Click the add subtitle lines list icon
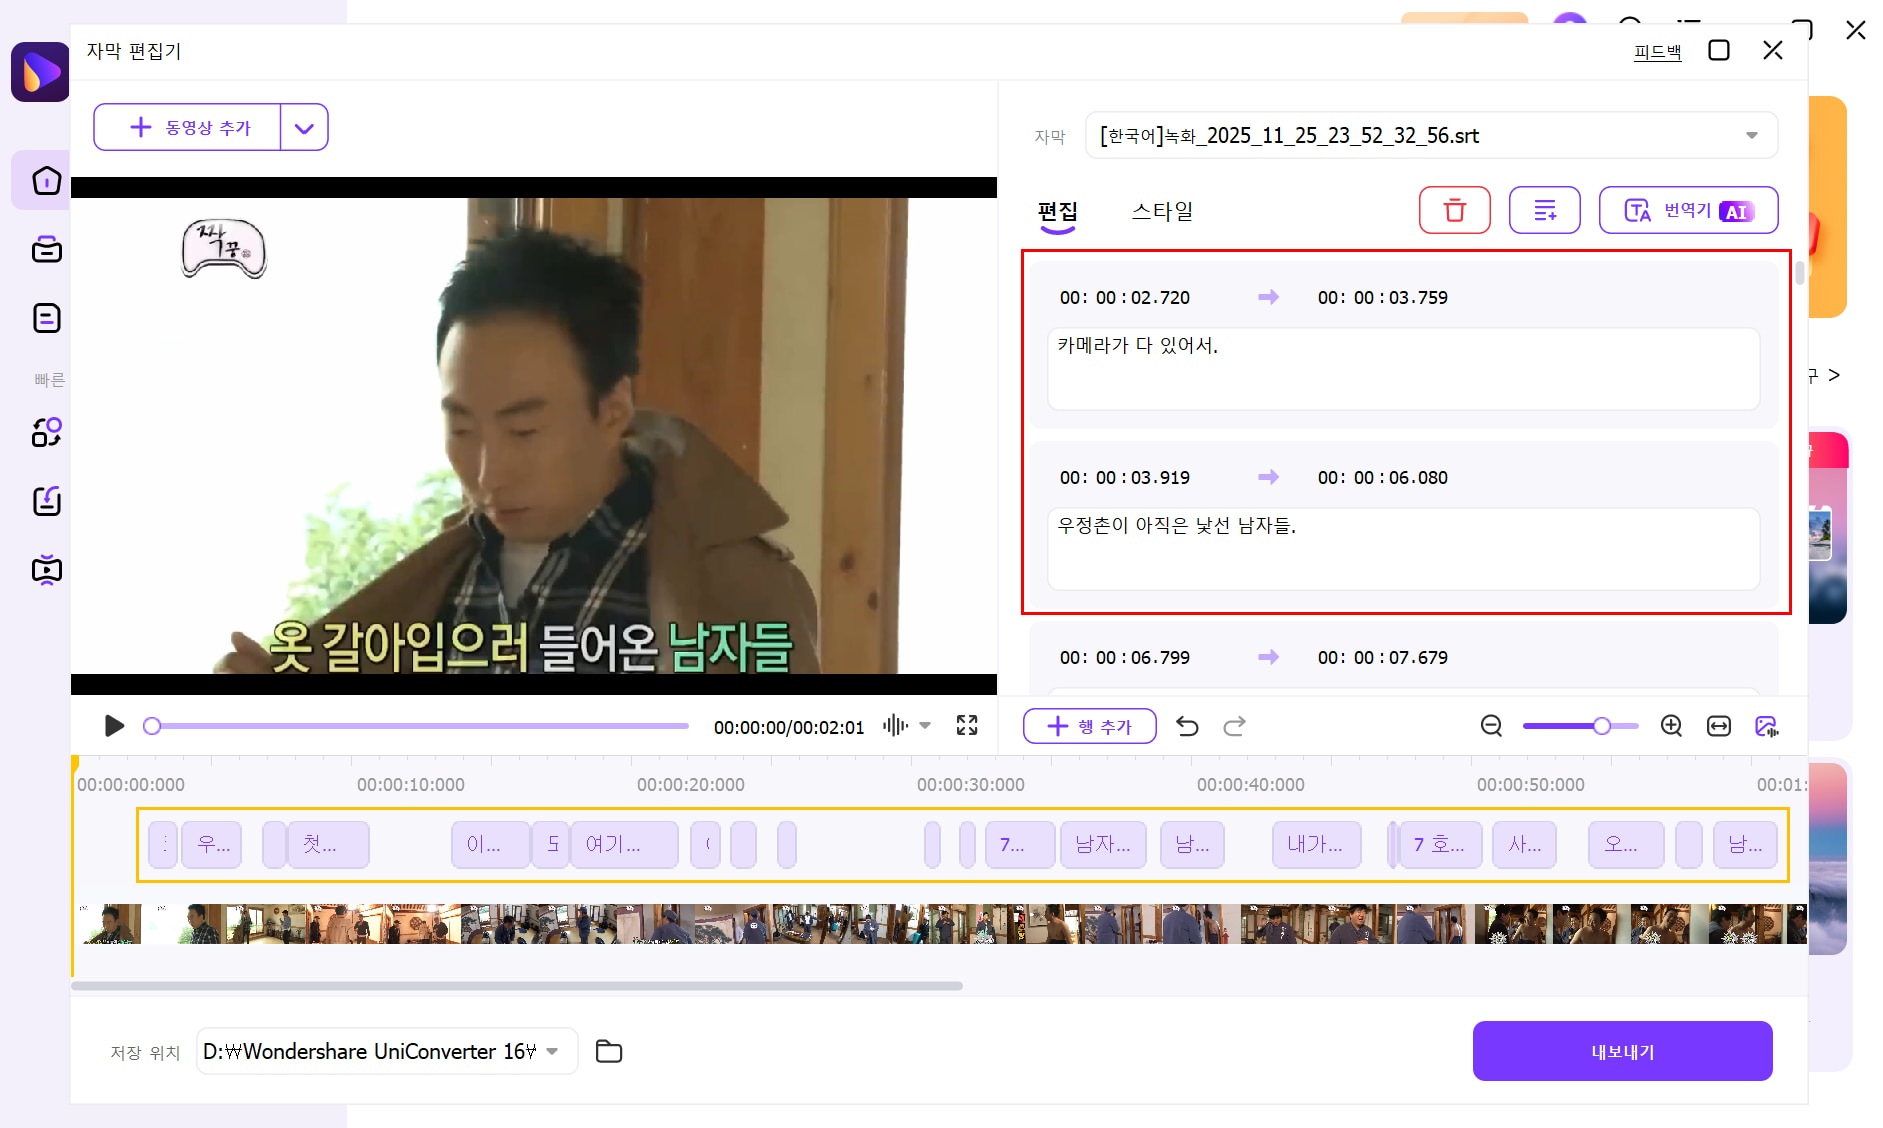Image resolution: width=1883 pixels, height=1128 pixels. tap(1545, 210)
